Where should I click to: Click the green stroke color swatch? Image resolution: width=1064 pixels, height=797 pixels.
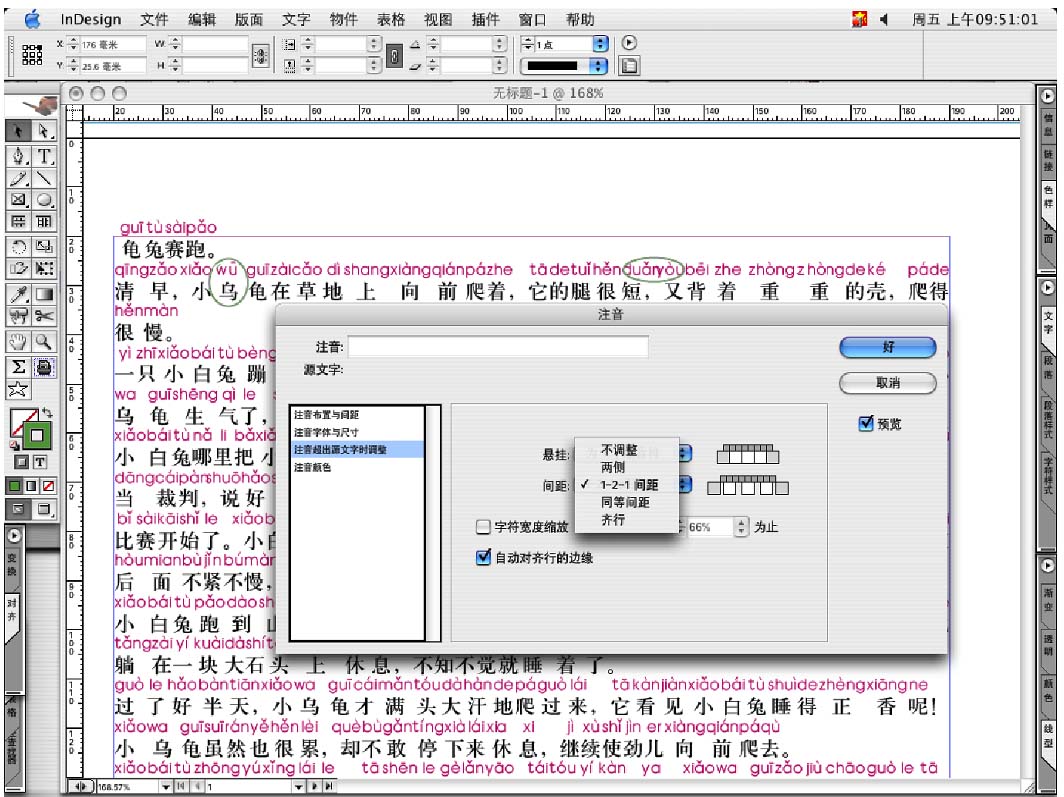tap(39, 436)
